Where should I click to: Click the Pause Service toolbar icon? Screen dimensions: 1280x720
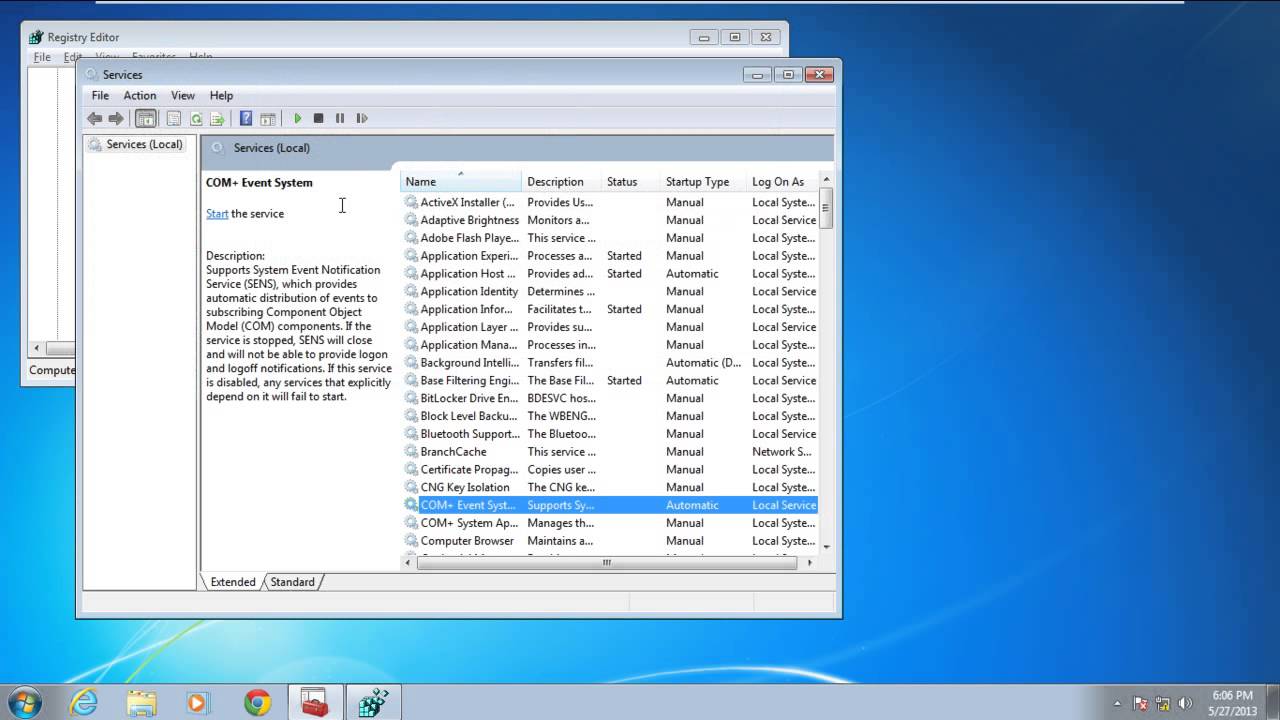pos(340,118)
